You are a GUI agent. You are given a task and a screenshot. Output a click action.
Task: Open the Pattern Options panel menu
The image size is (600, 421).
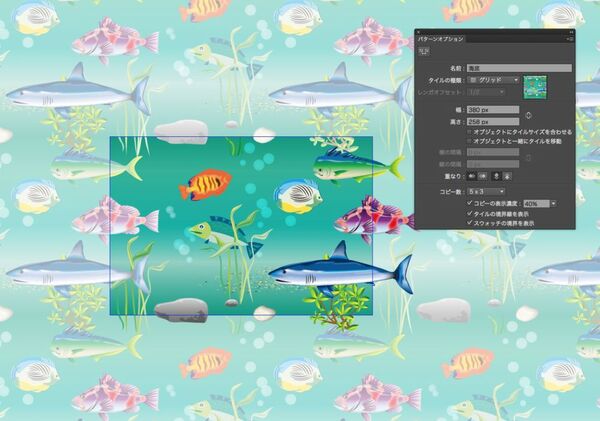(x=571, y=39)
